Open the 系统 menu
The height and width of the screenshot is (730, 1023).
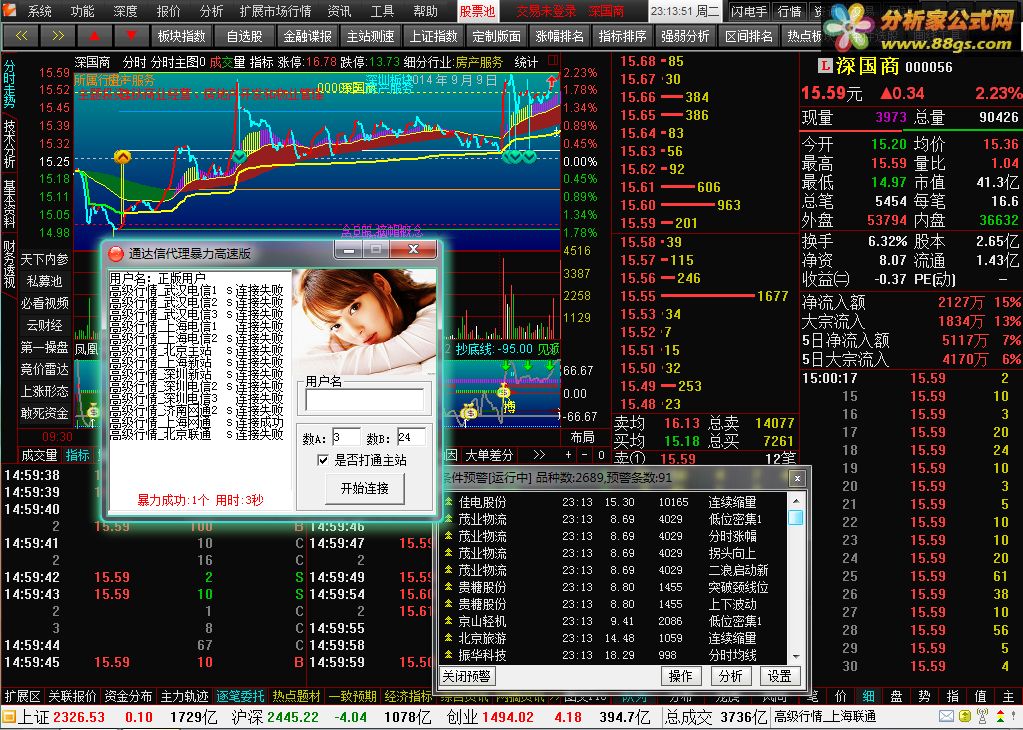(x=39, y=11)
